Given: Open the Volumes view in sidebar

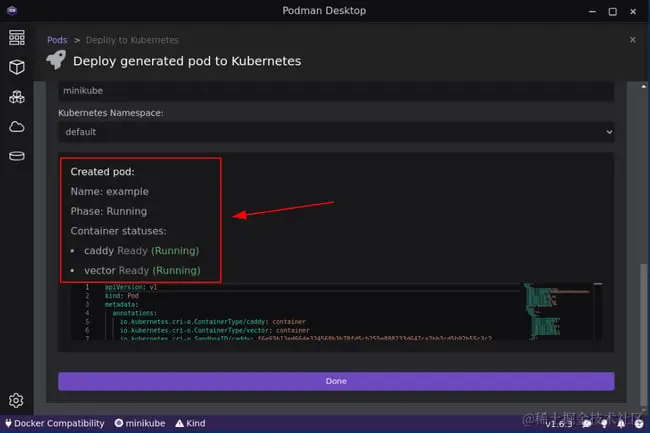Looking at the screenshot, I should [17, 156].
